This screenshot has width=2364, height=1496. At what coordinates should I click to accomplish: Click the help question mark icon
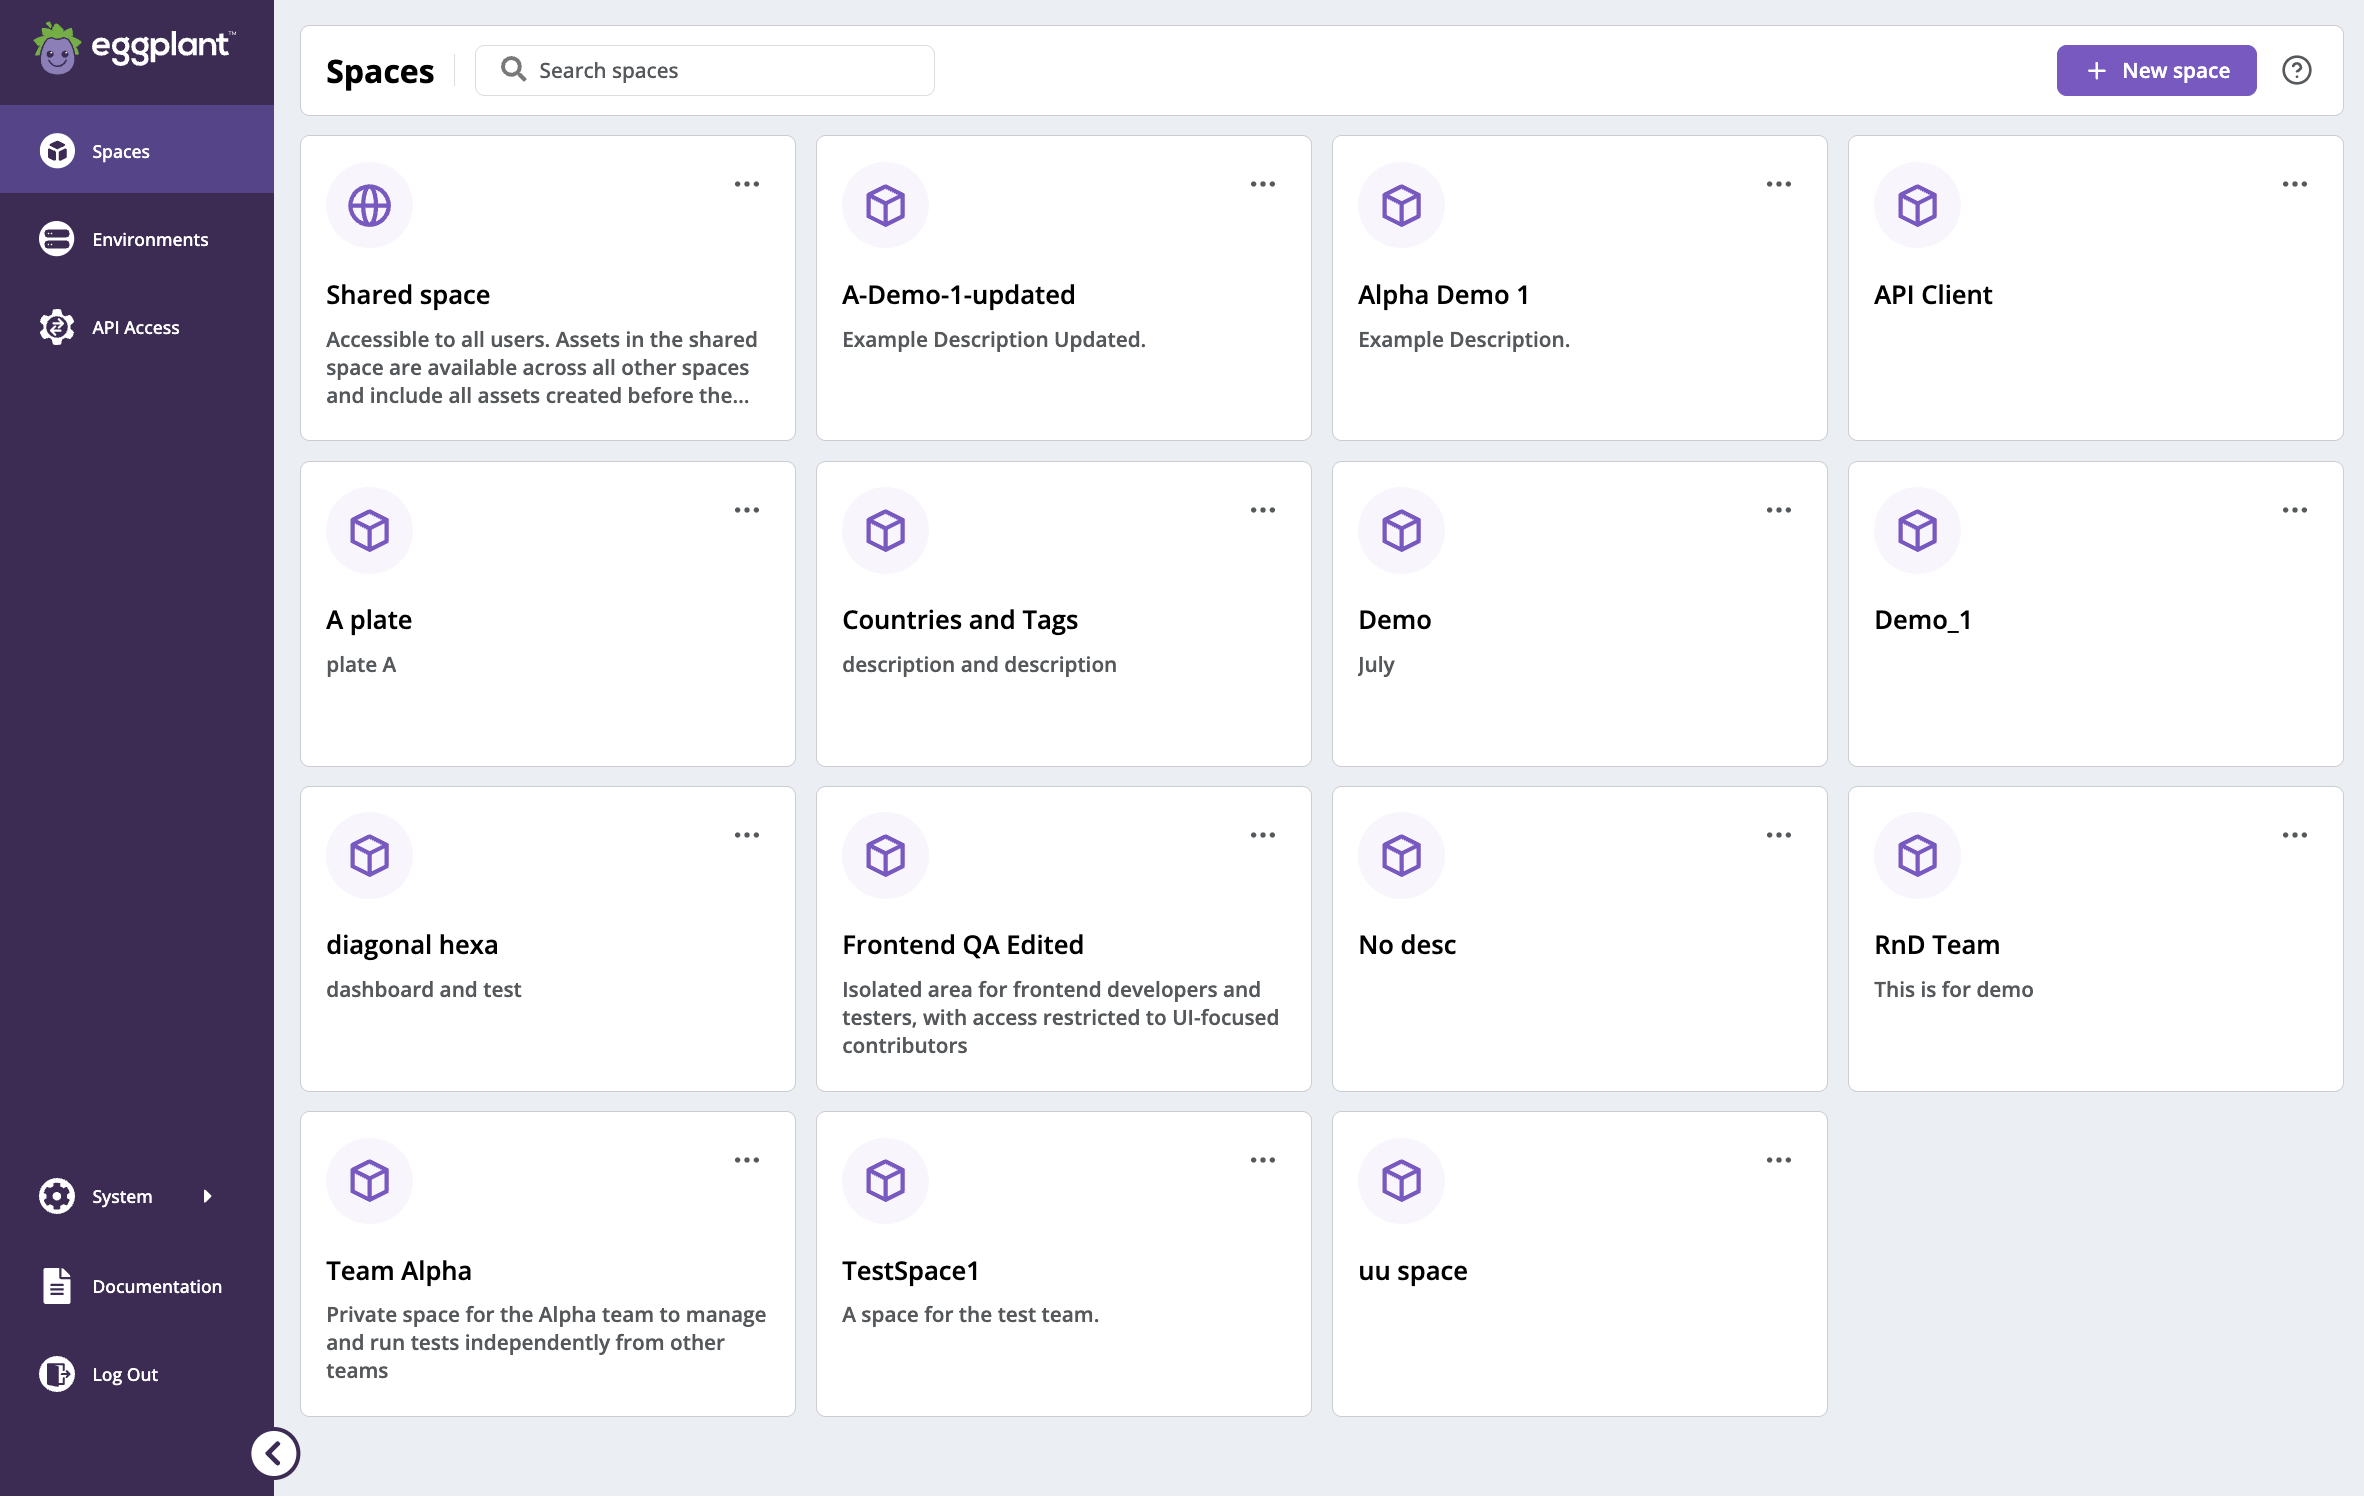click(2297, 70)
